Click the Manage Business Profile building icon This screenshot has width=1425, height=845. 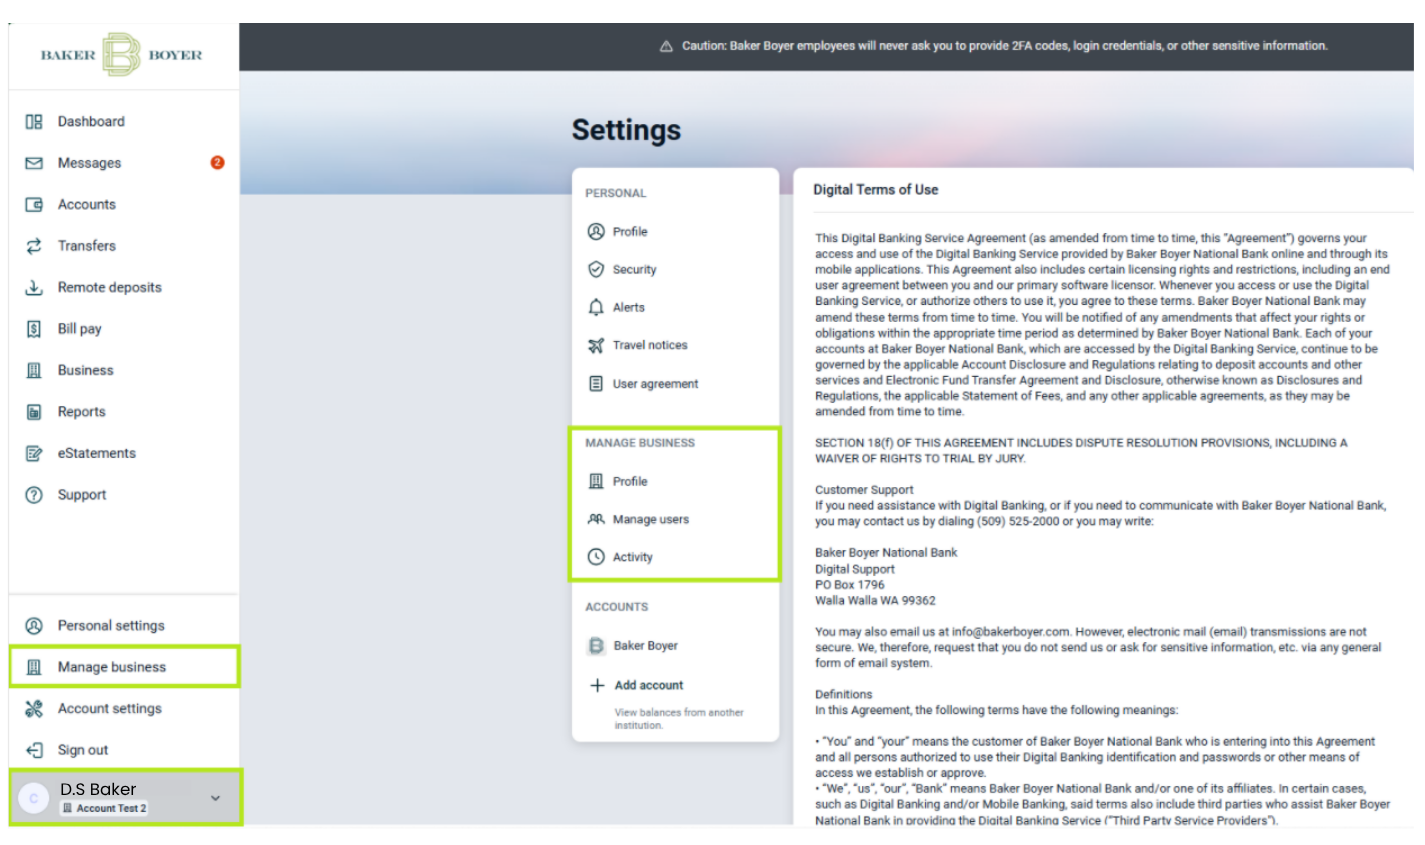596,482
